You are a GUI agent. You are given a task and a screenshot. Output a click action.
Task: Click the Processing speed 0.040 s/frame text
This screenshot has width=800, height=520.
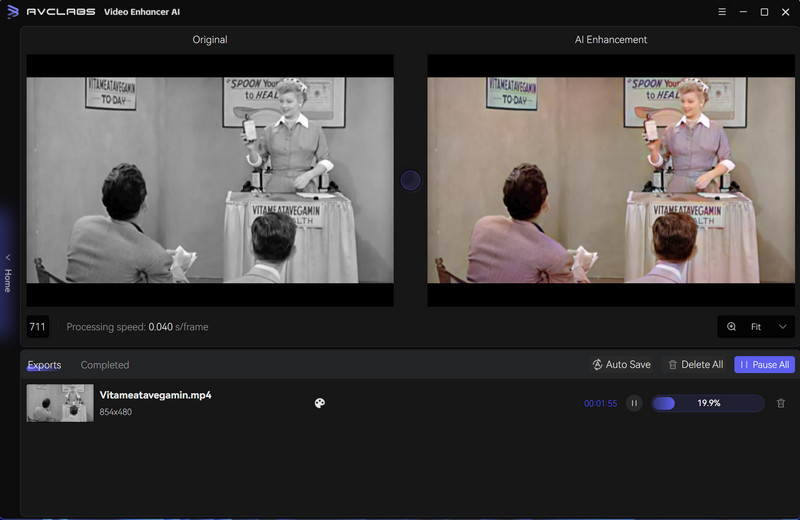pyautogui.click(x=137, y=327)
